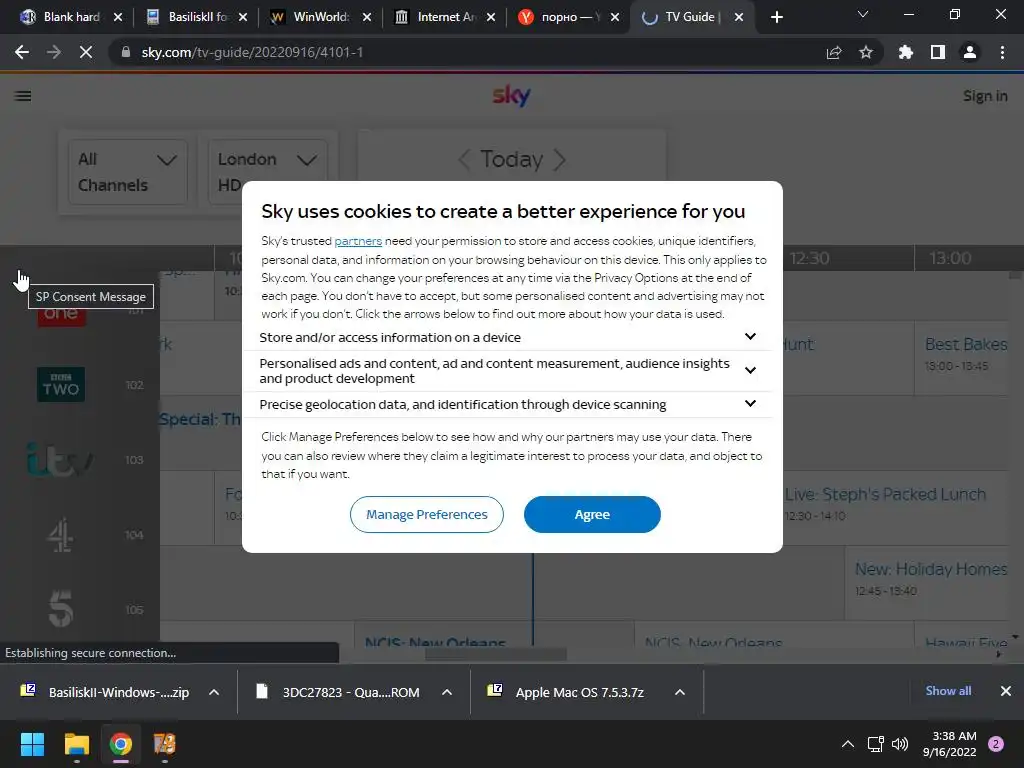Open the 7-Zip app in taskbar
The image size is (1024, 768).
[x=165, y=744]
